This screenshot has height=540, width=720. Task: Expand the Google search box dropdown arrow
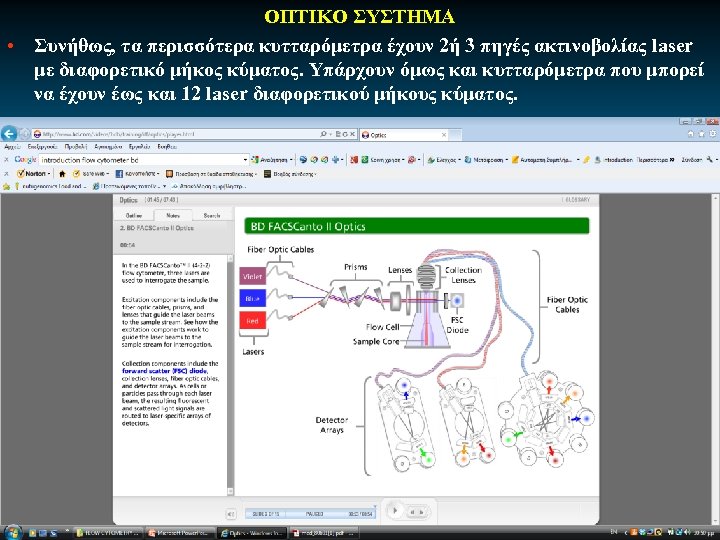click(245, 160)
